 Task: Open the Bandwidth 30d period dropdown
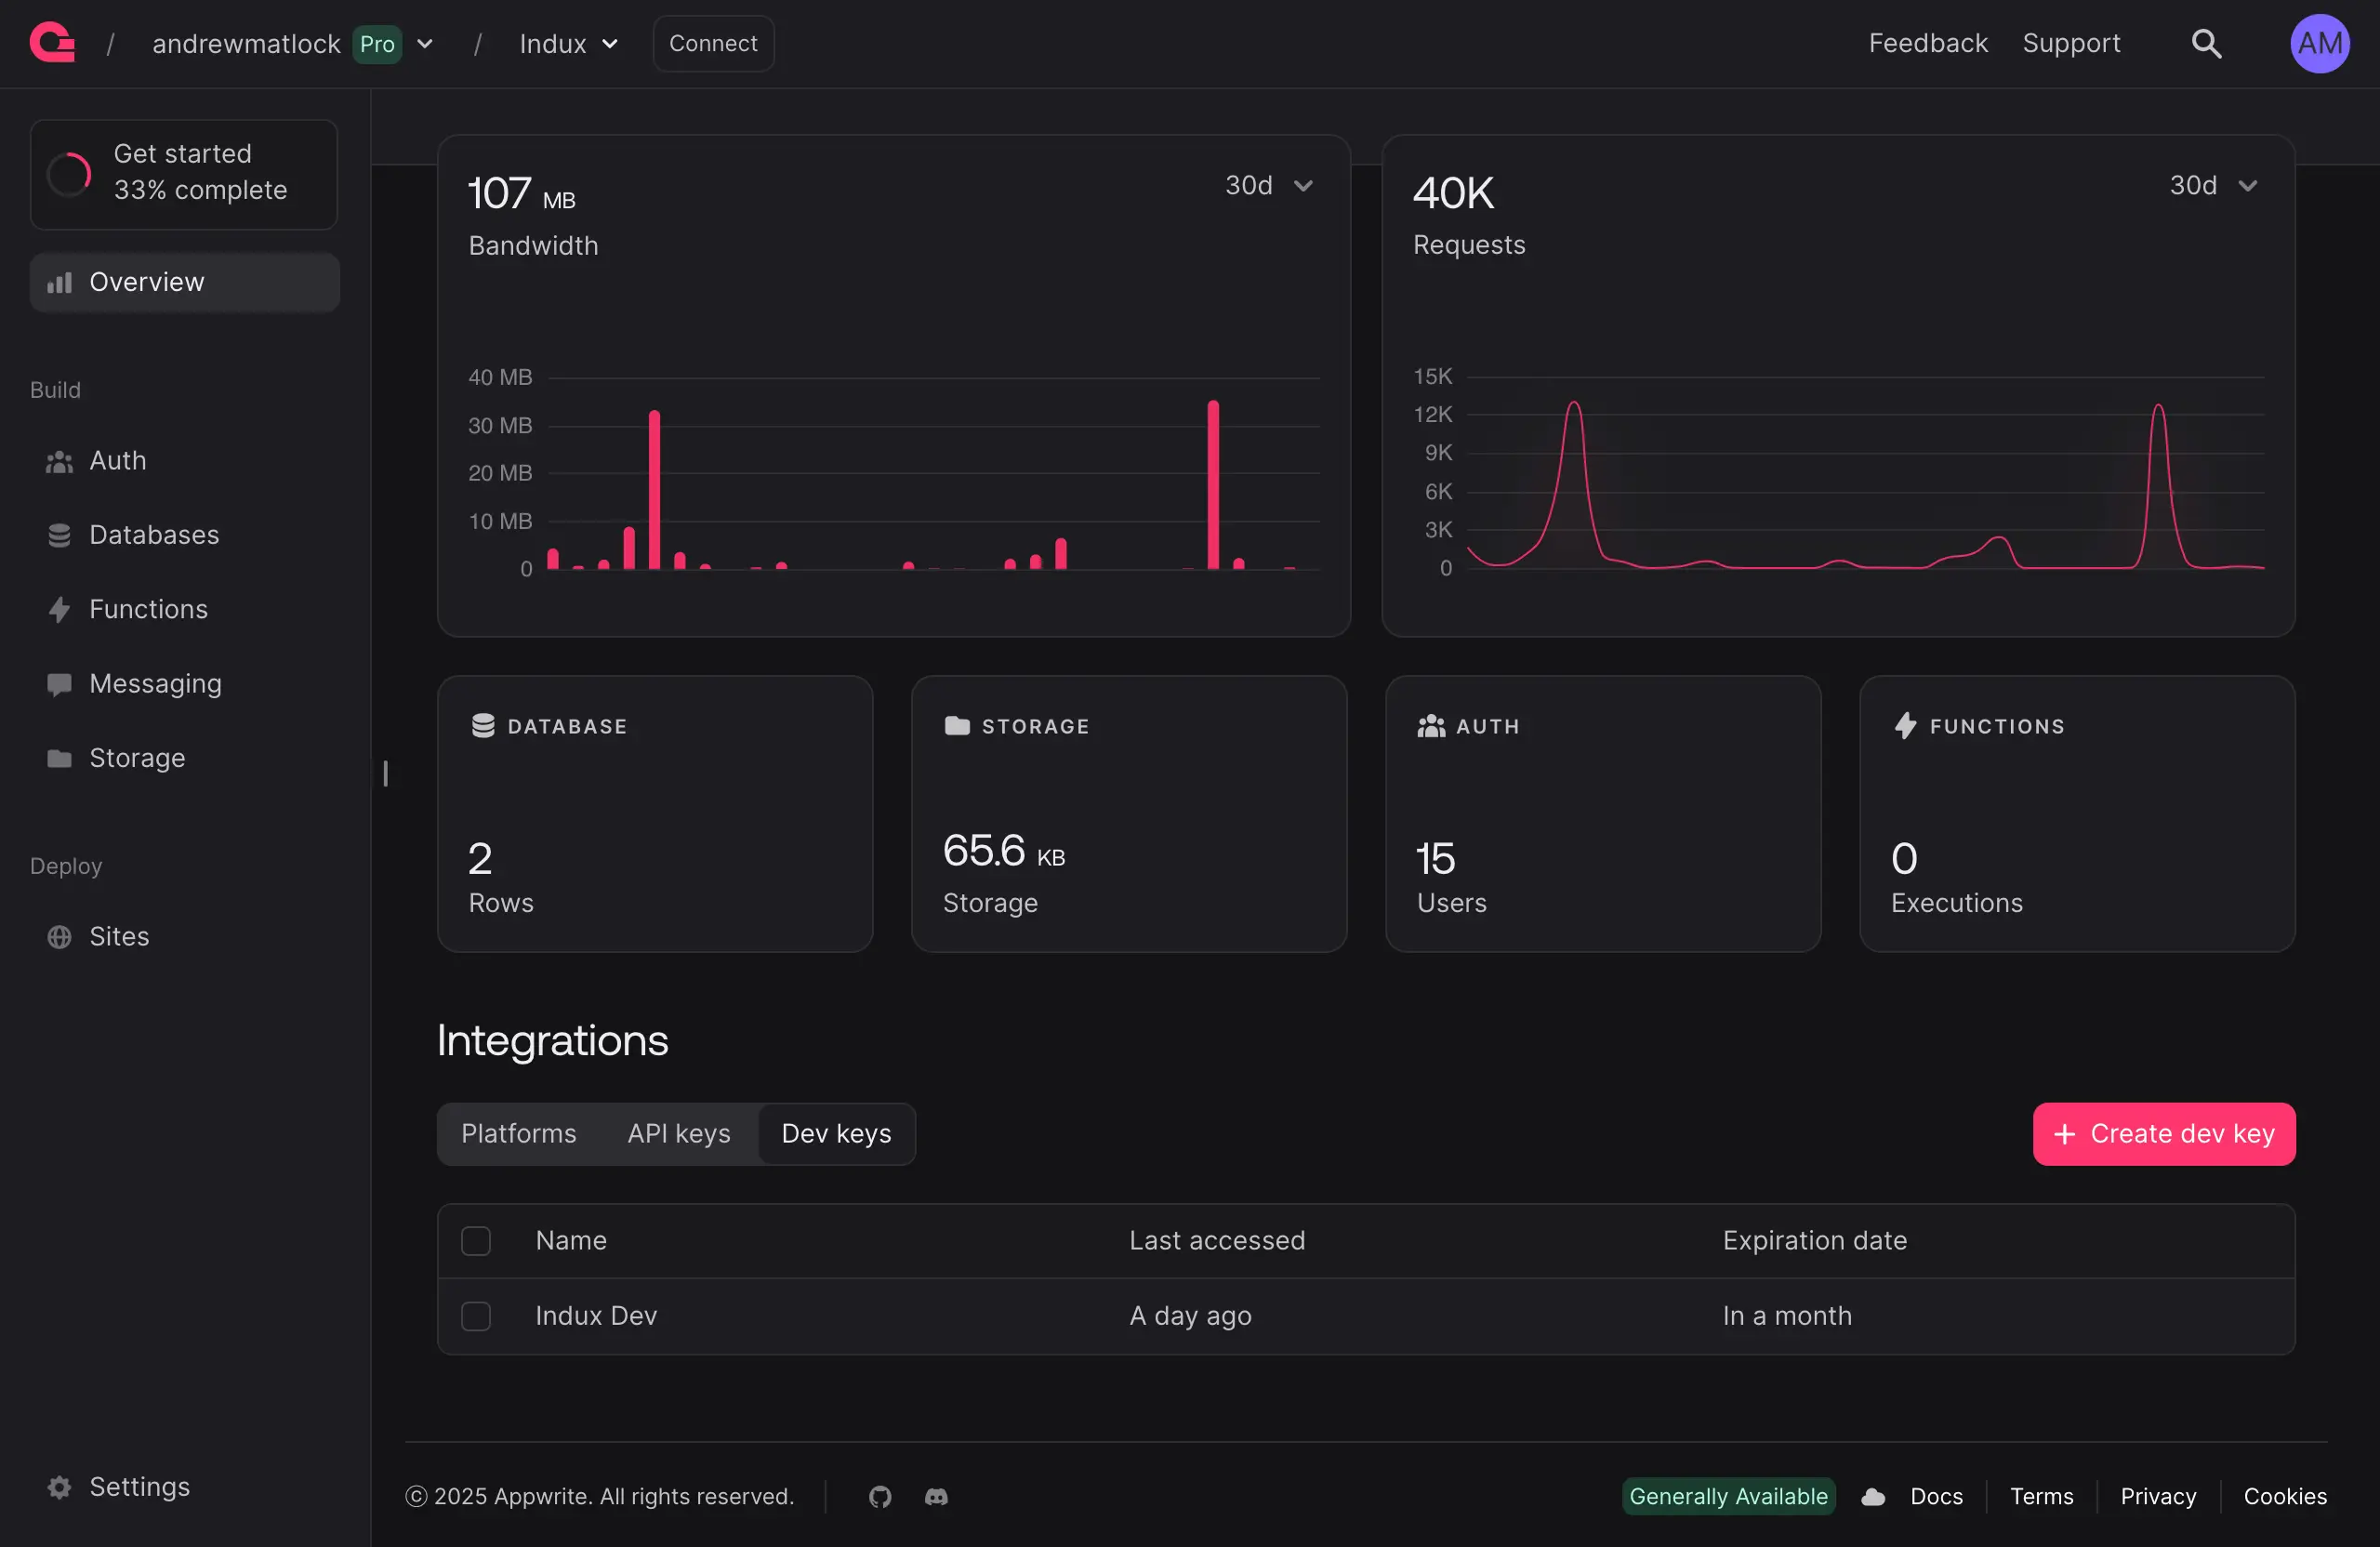[x=1269, y=186]
